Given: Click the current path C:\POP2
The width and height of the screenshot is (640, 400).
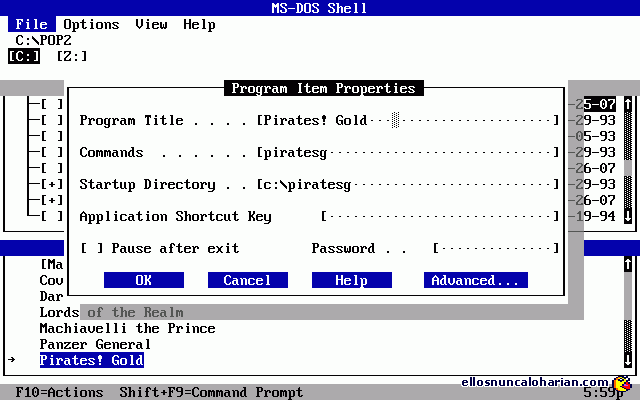Looking at the screenshot, I should (x=44, y=40).
